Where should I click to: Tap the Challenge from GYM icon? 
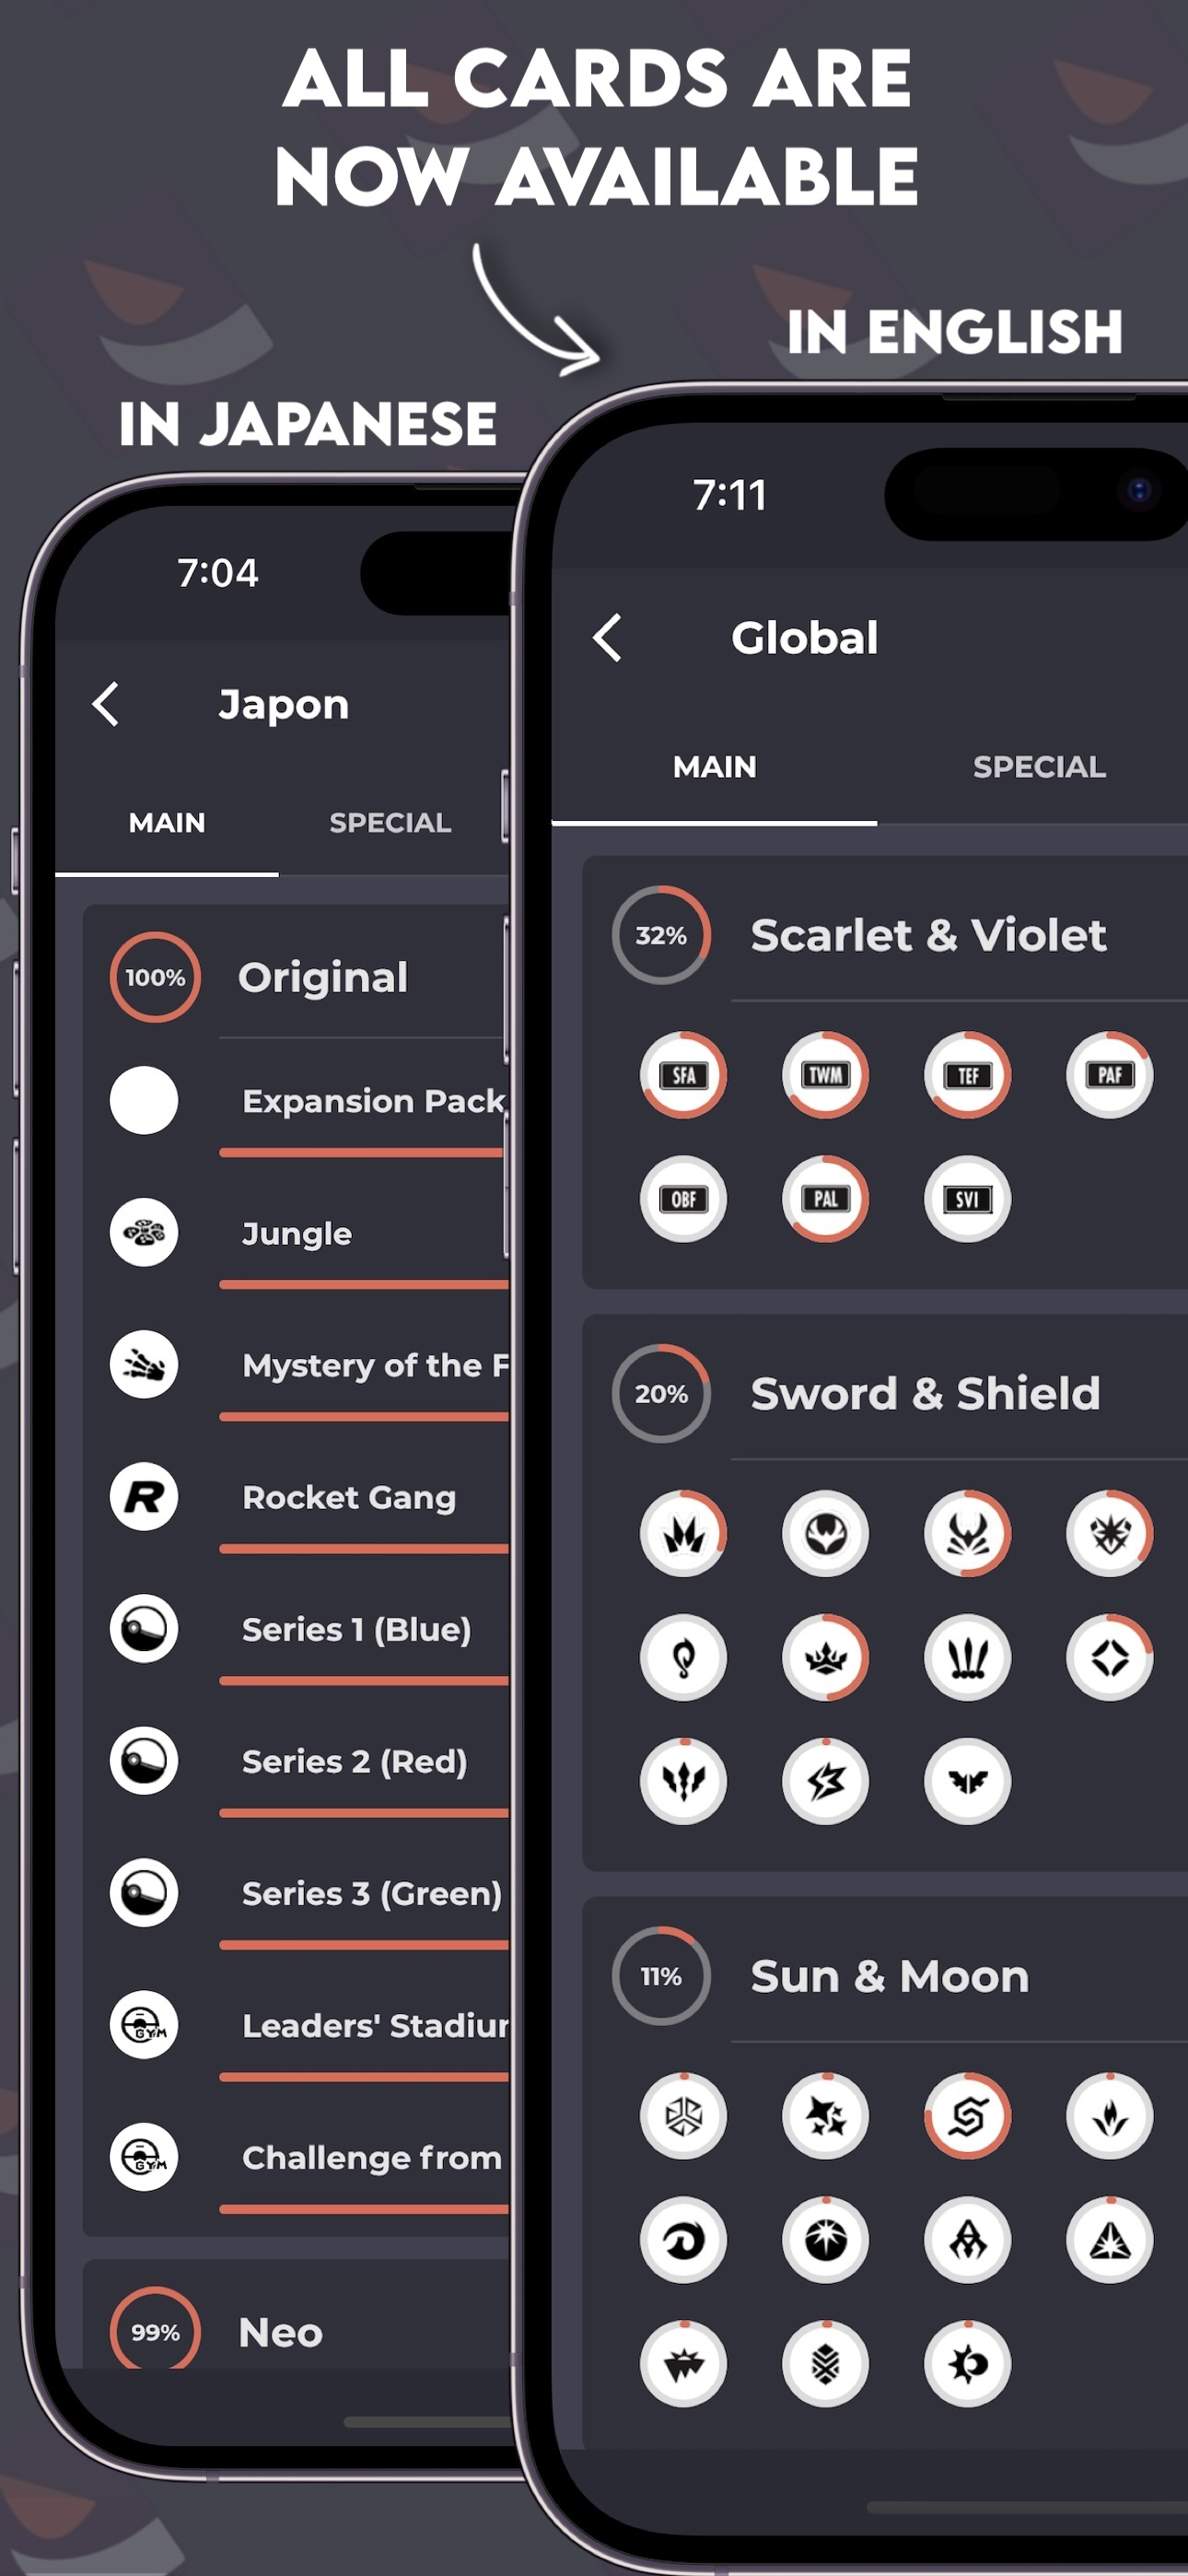(x=144, y=2156)
